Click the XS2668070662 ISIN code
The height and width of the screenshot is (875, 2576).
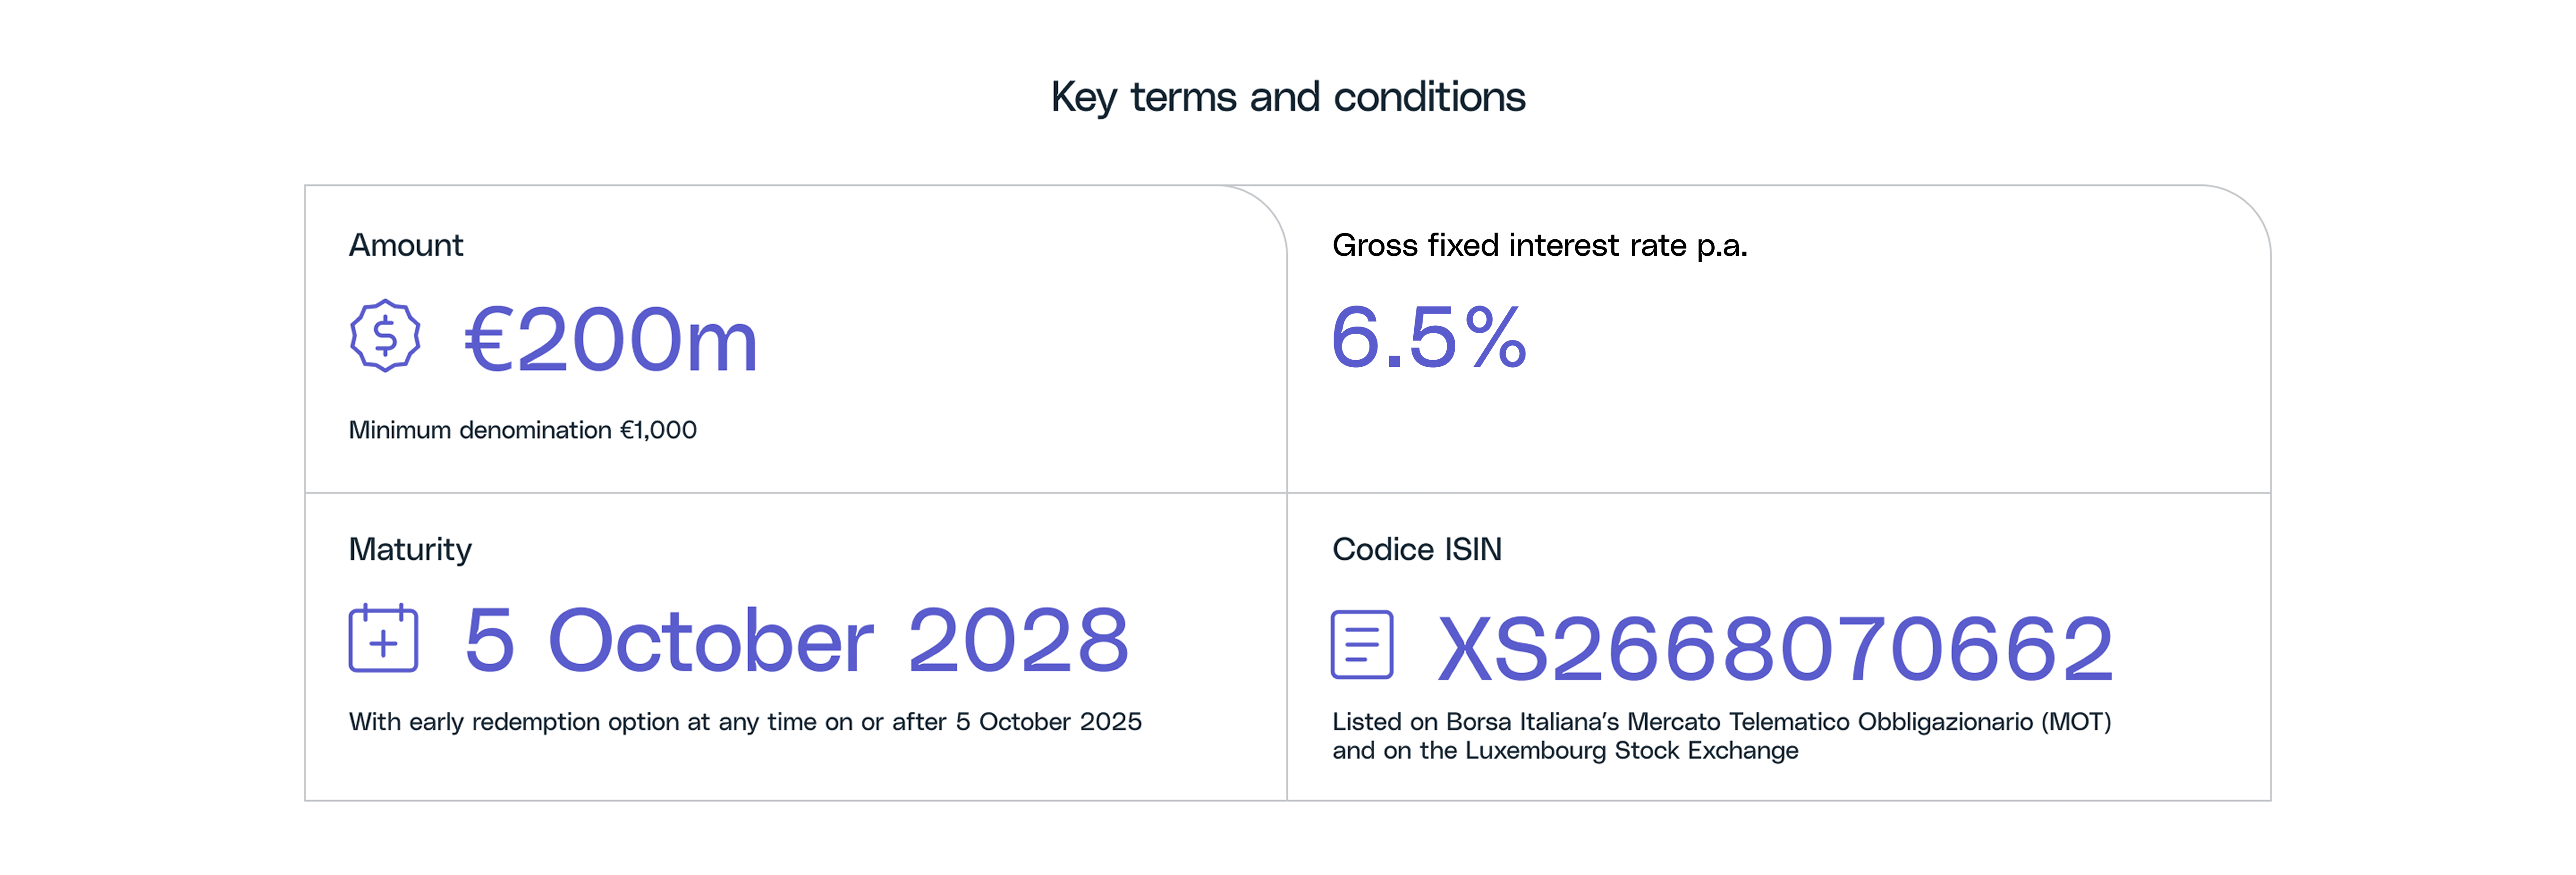(1775, 649)
